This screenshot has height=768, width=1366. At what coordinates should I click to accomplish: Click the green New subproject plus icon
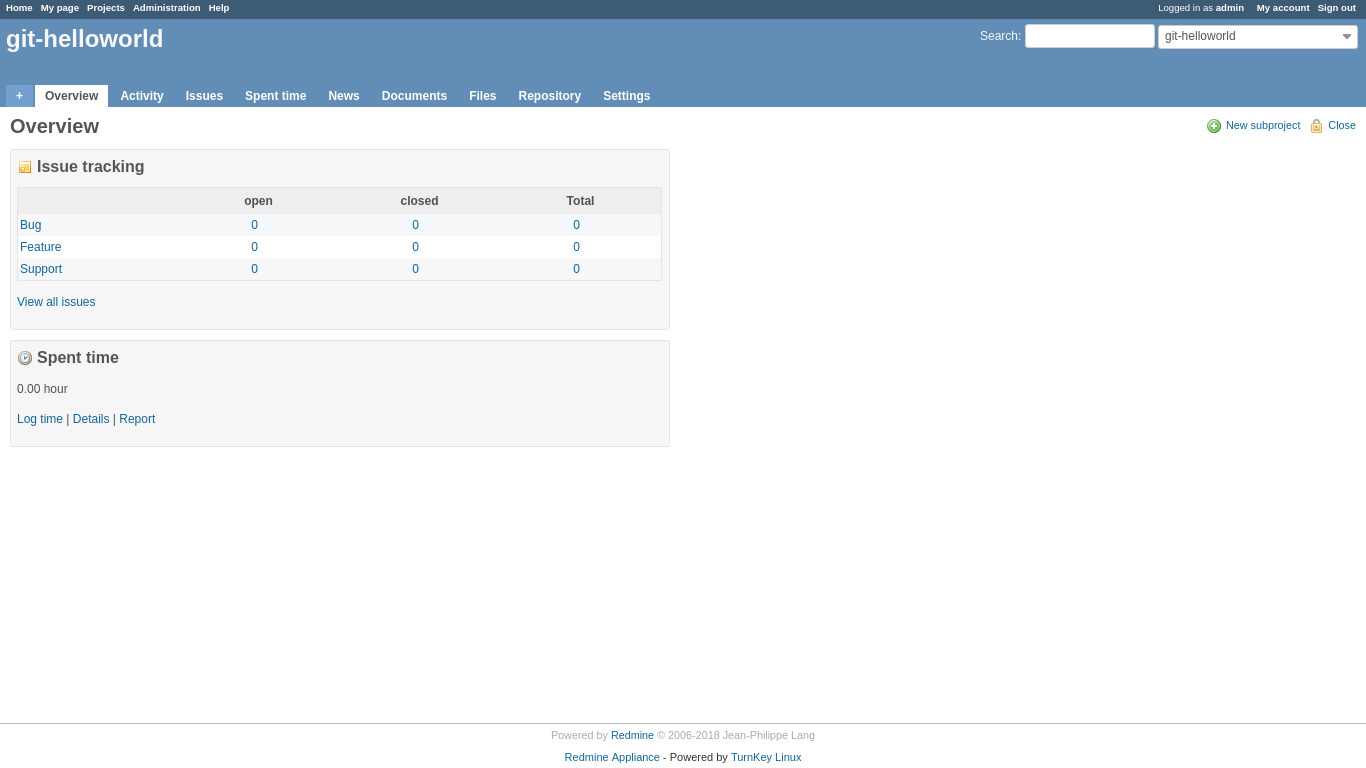click(x=1214, y=126)
